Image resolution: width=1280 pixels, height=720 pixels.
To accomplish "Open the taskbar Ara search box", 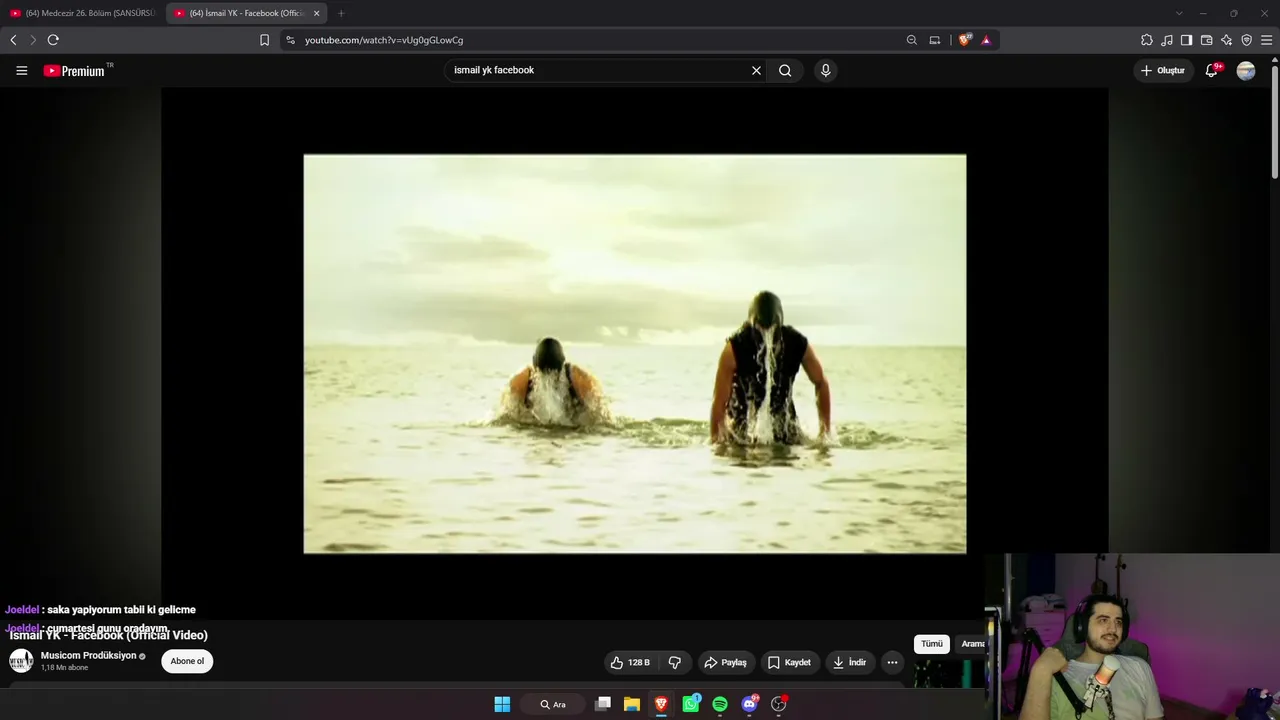I will [553, 704].
